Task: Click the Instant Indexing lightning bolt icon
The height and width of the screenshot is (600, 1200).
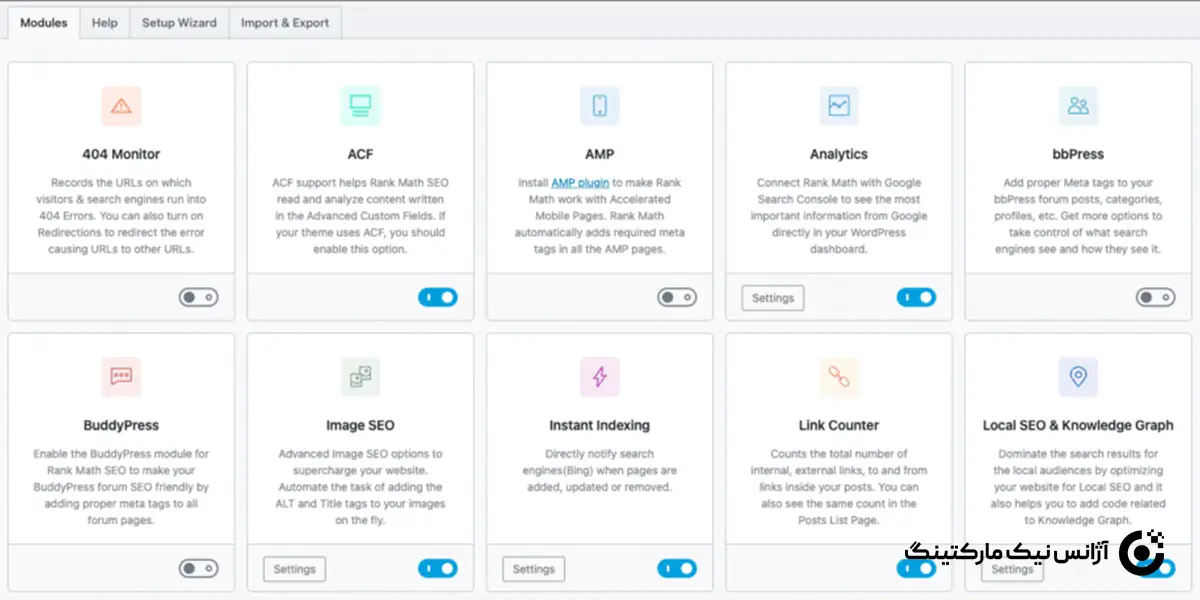Action: [x=599, y=377]
